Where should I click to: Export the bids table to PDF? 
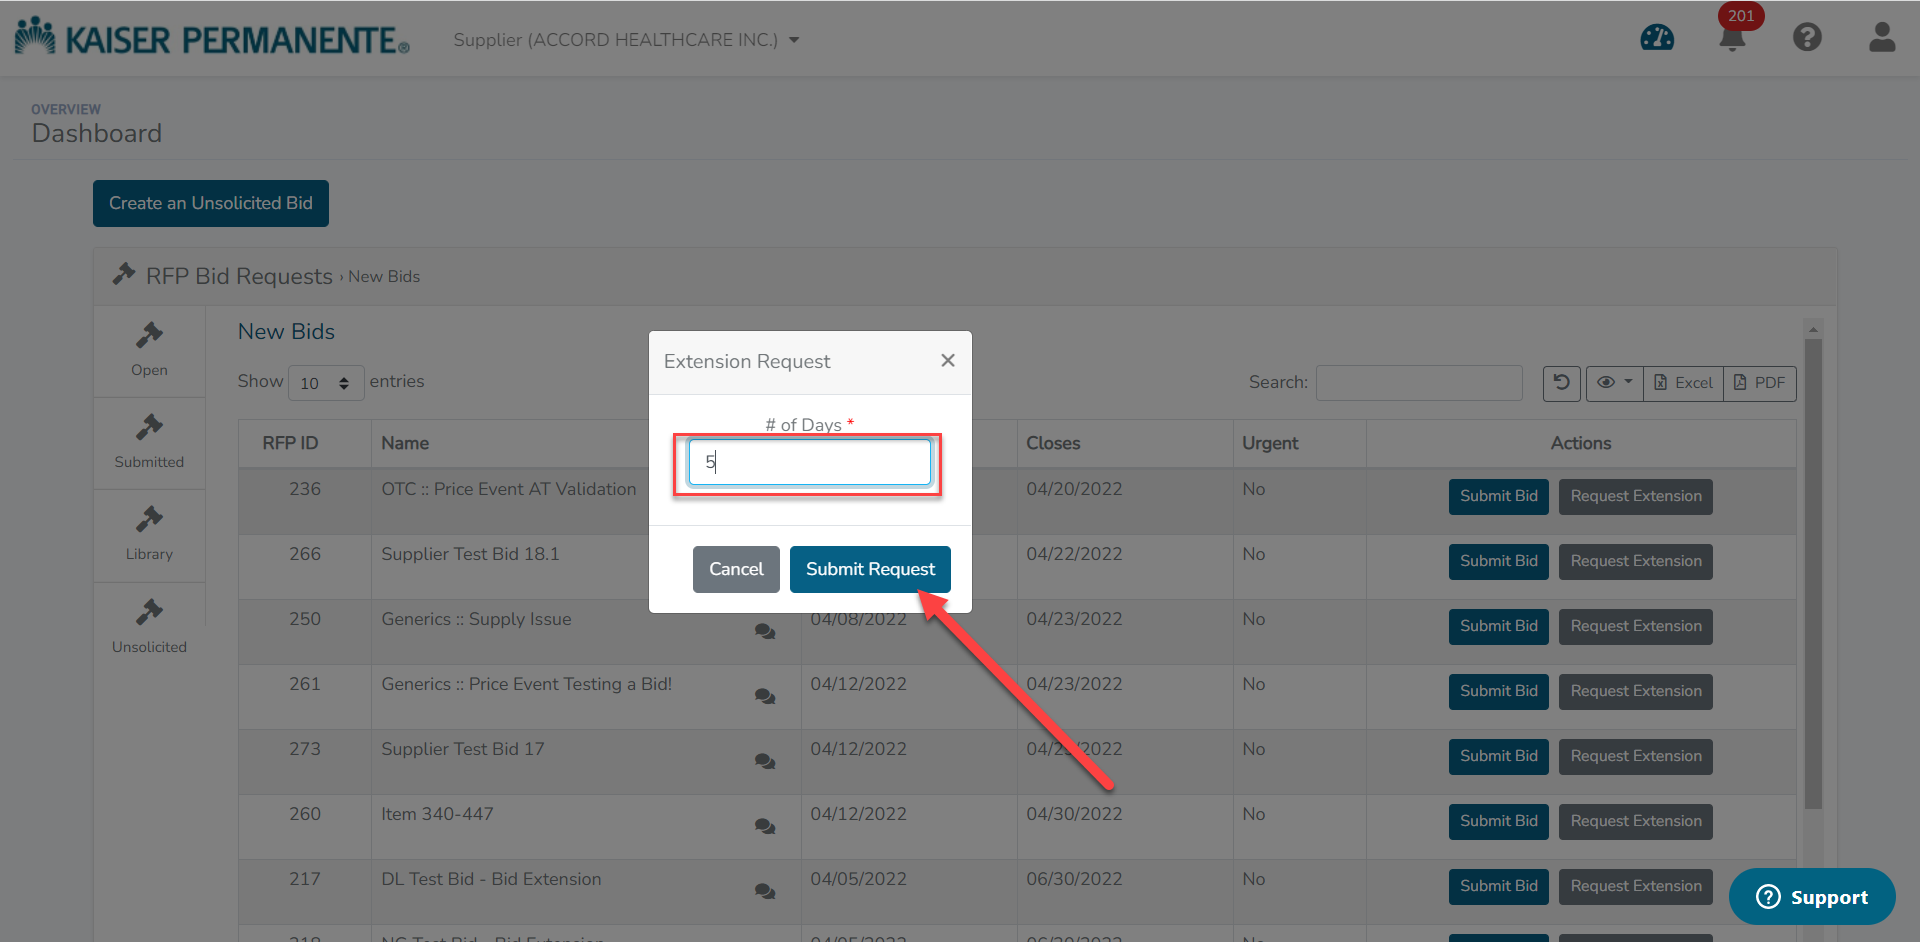[x=1759, y=383]
